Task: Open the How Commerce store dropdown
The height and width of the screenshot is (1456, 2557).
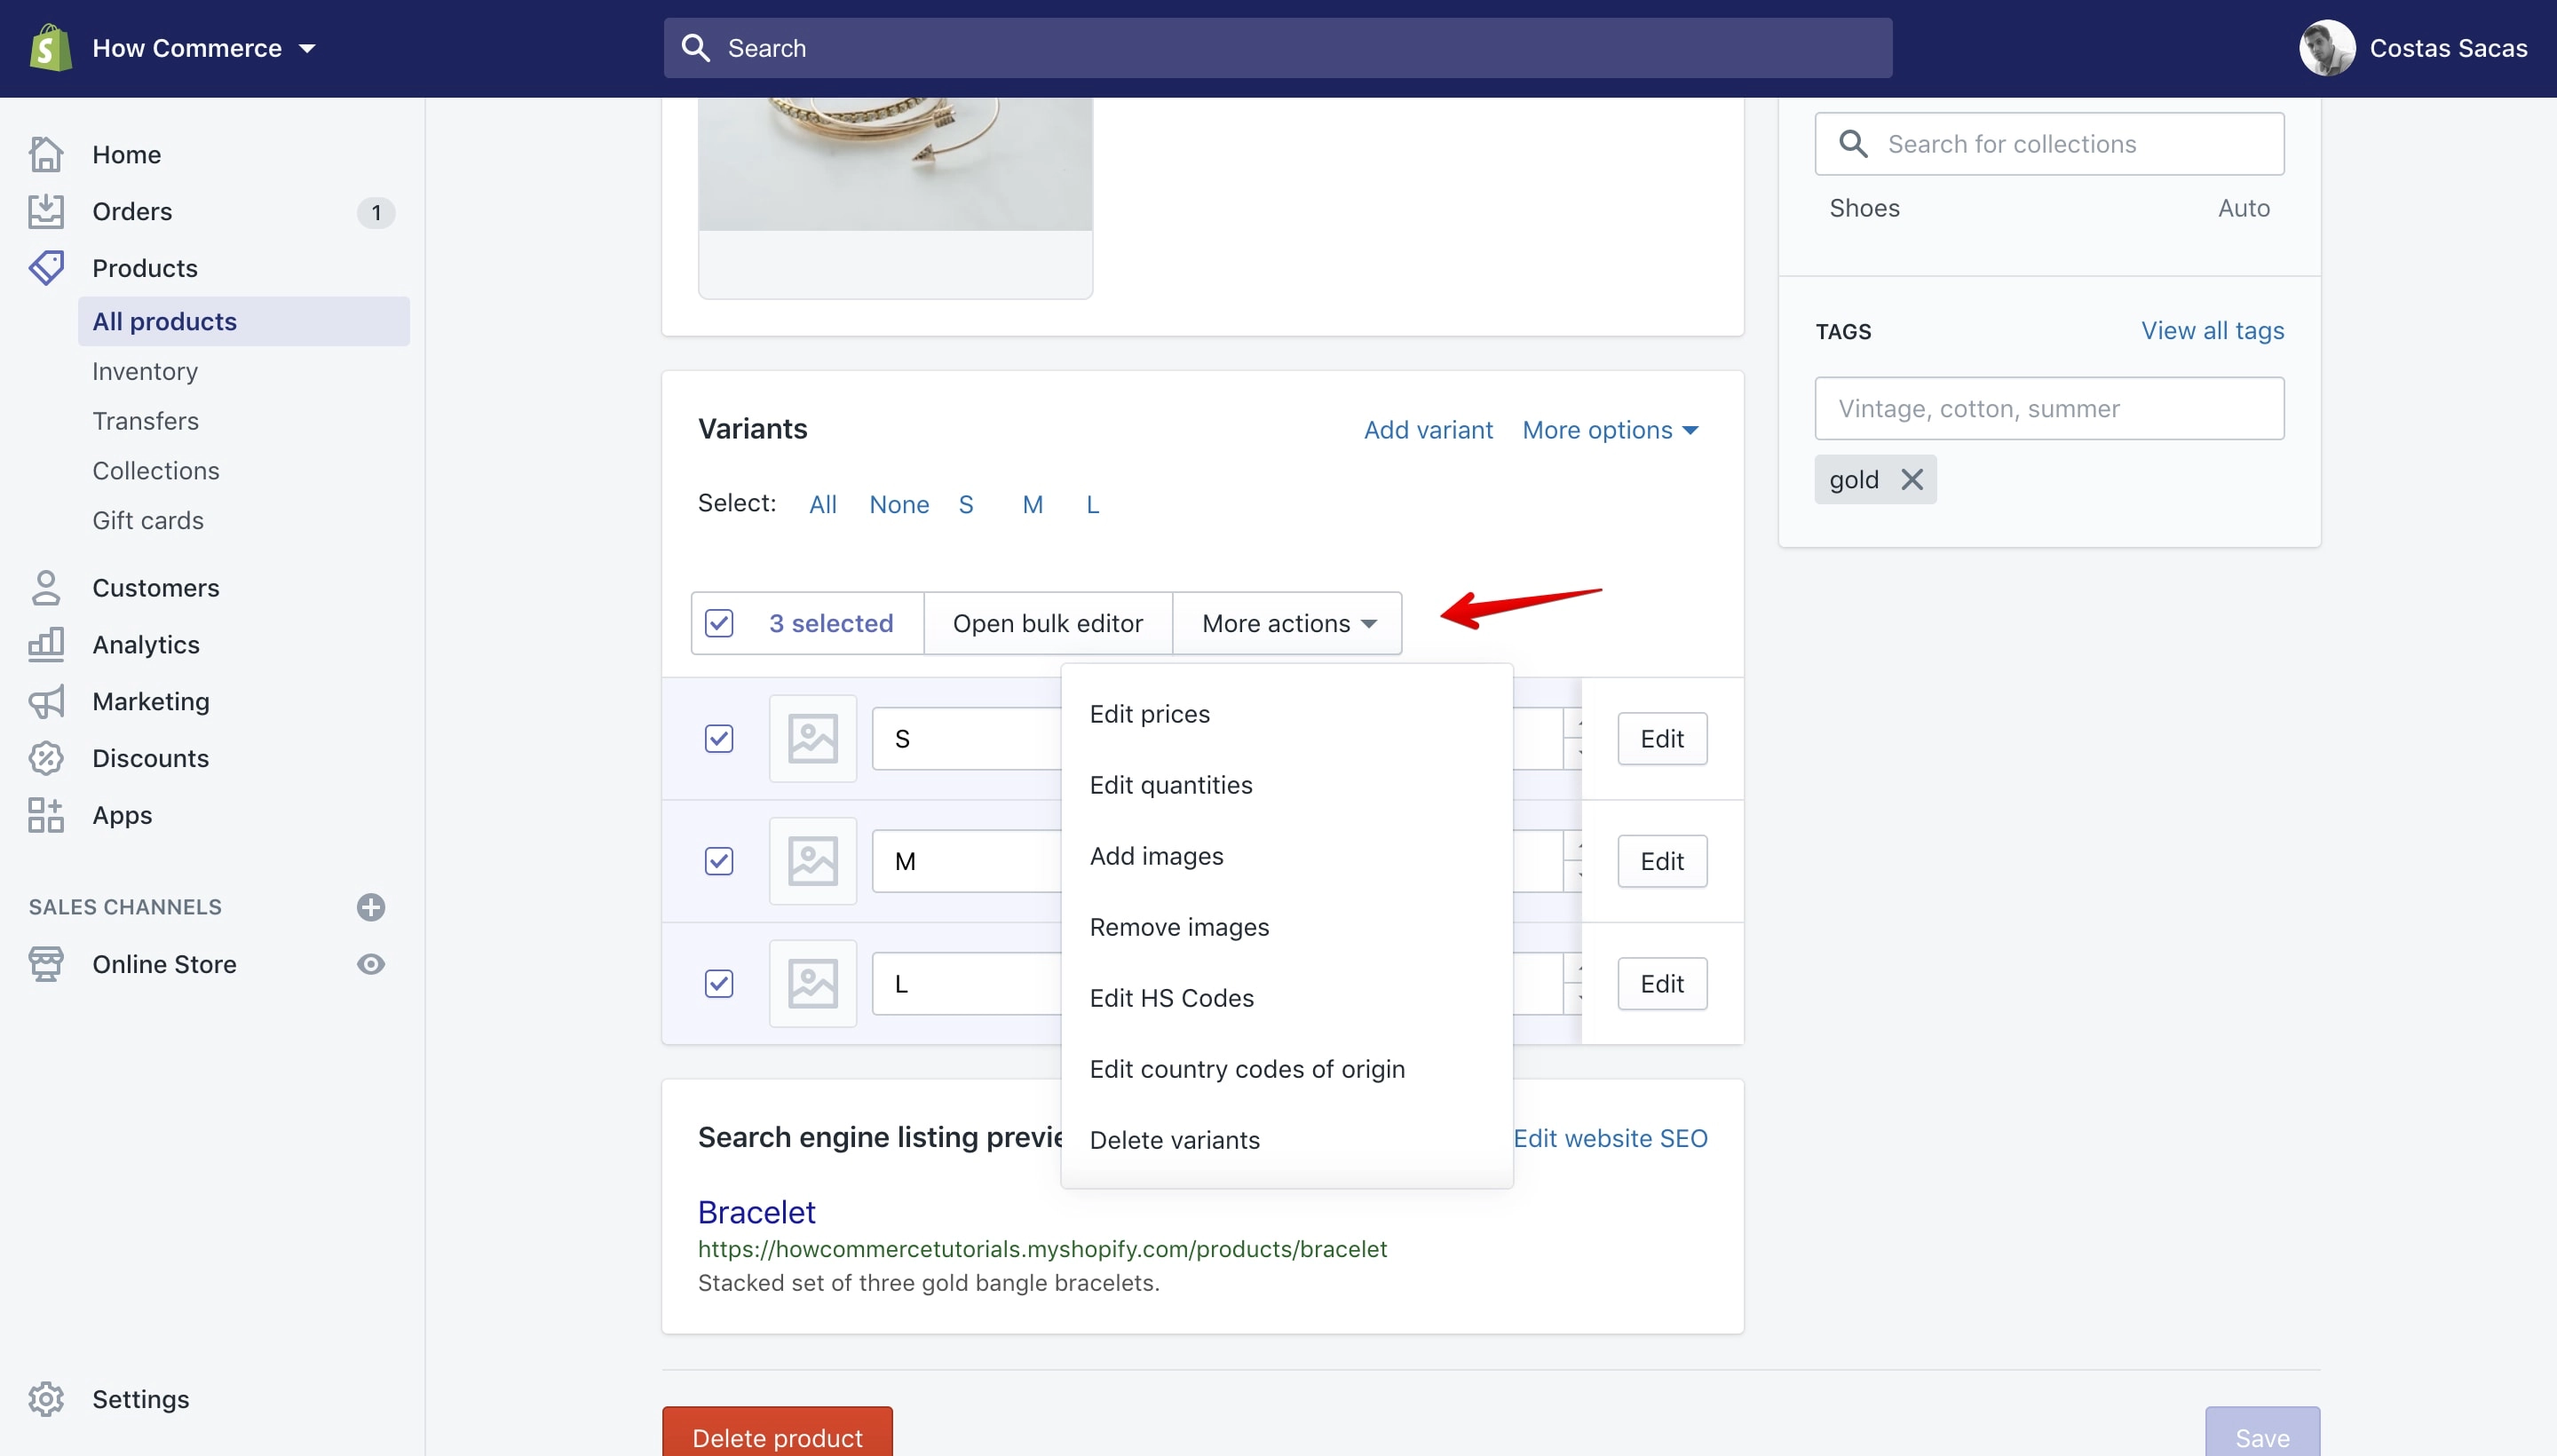Action: click(203, 48)
